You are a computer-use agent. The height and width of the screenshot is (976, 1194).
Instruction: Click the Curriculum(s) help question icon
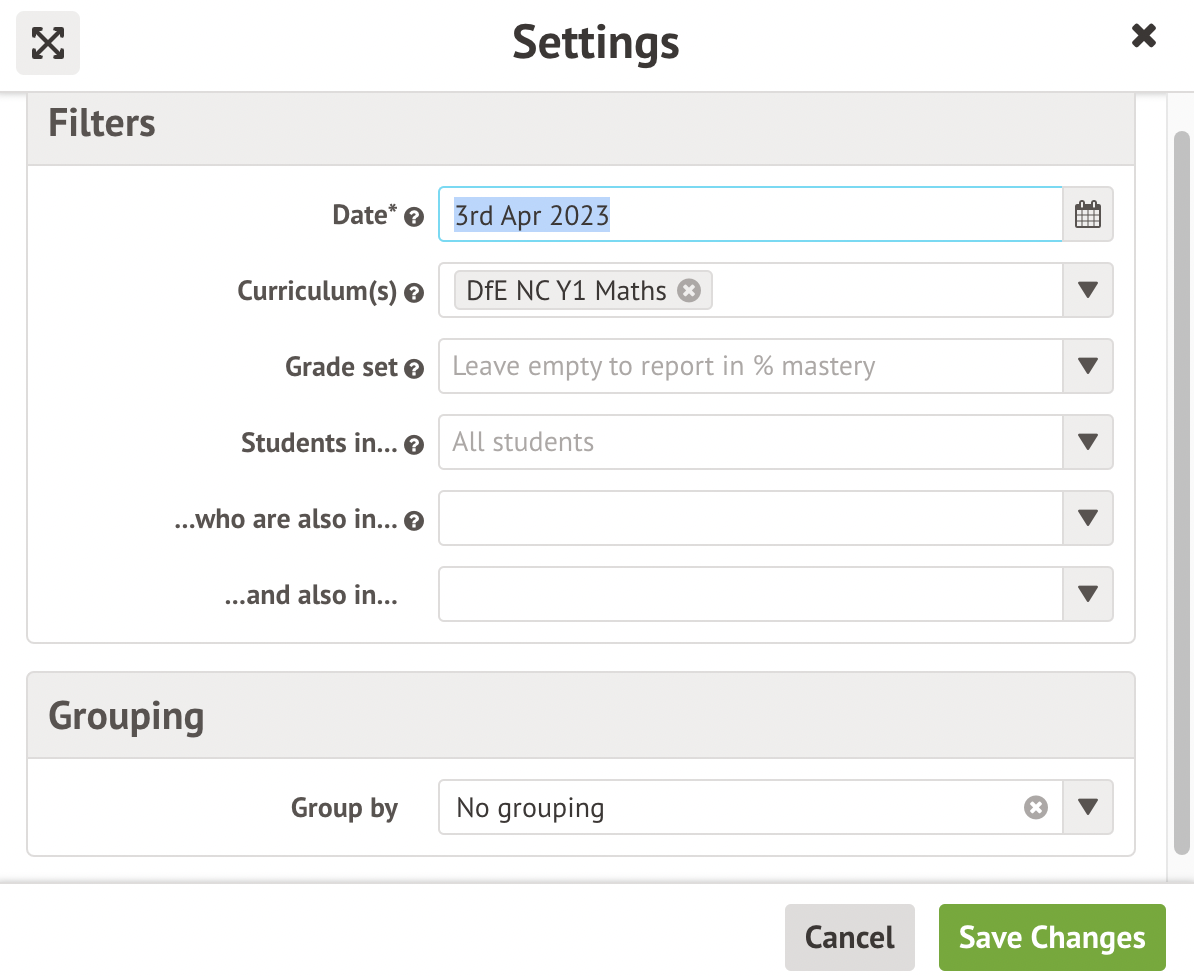pyautogui.click(x=413, y=293)
